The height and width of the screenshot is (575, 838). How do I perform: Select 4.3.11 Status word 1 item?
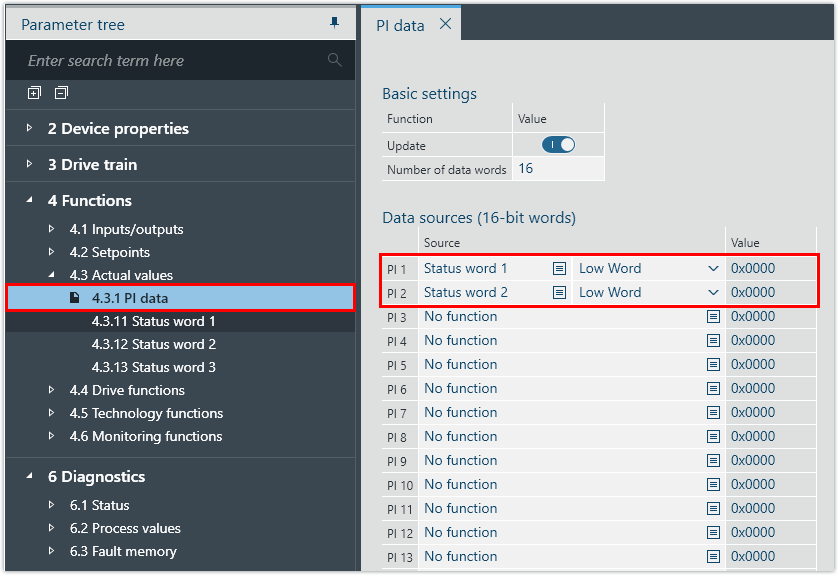click(153, 321)
